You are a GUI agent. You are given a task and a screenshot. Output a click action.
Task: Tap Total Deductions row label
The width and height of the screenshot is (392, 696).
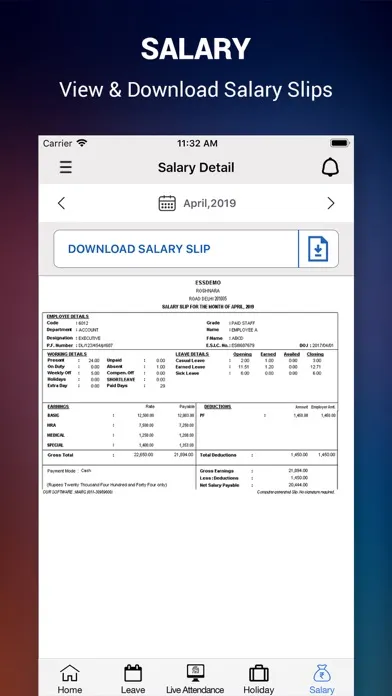click(x=218, y=455)
